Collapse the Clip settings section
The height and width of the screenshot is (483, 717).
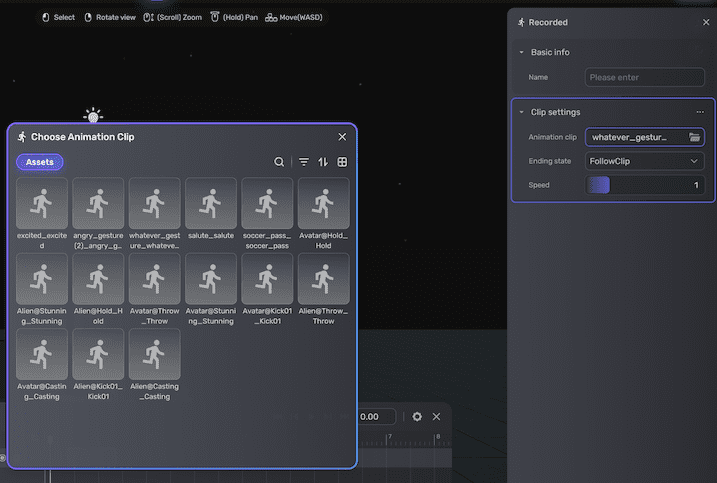[x=521, y=112]
